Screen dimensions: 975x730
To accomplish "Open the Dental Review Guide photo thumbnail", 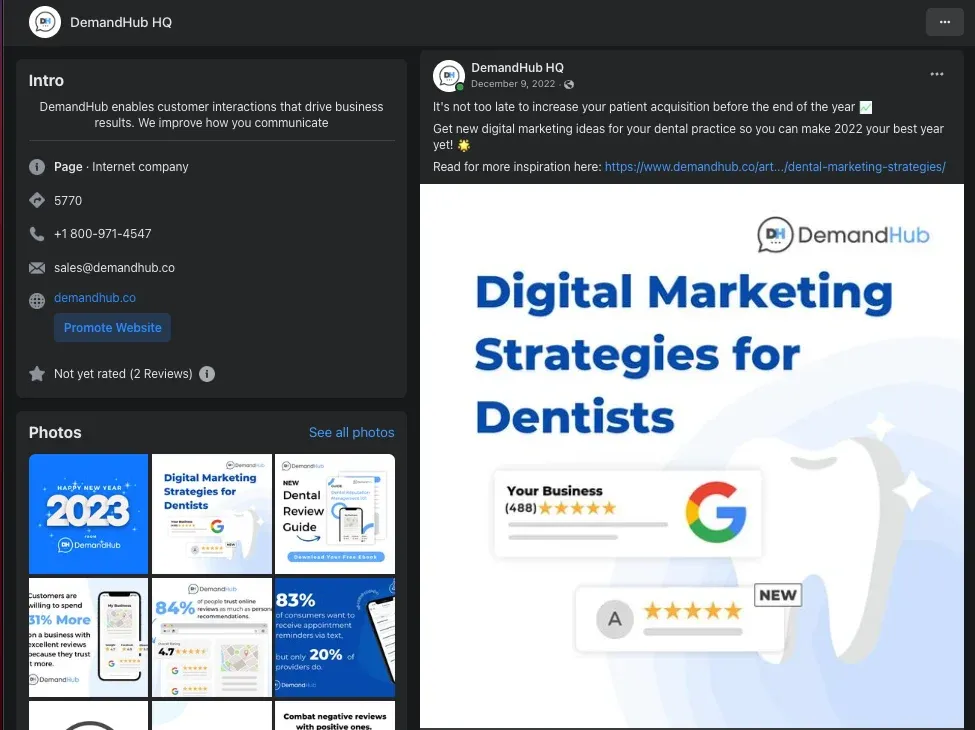I will 335,514.
